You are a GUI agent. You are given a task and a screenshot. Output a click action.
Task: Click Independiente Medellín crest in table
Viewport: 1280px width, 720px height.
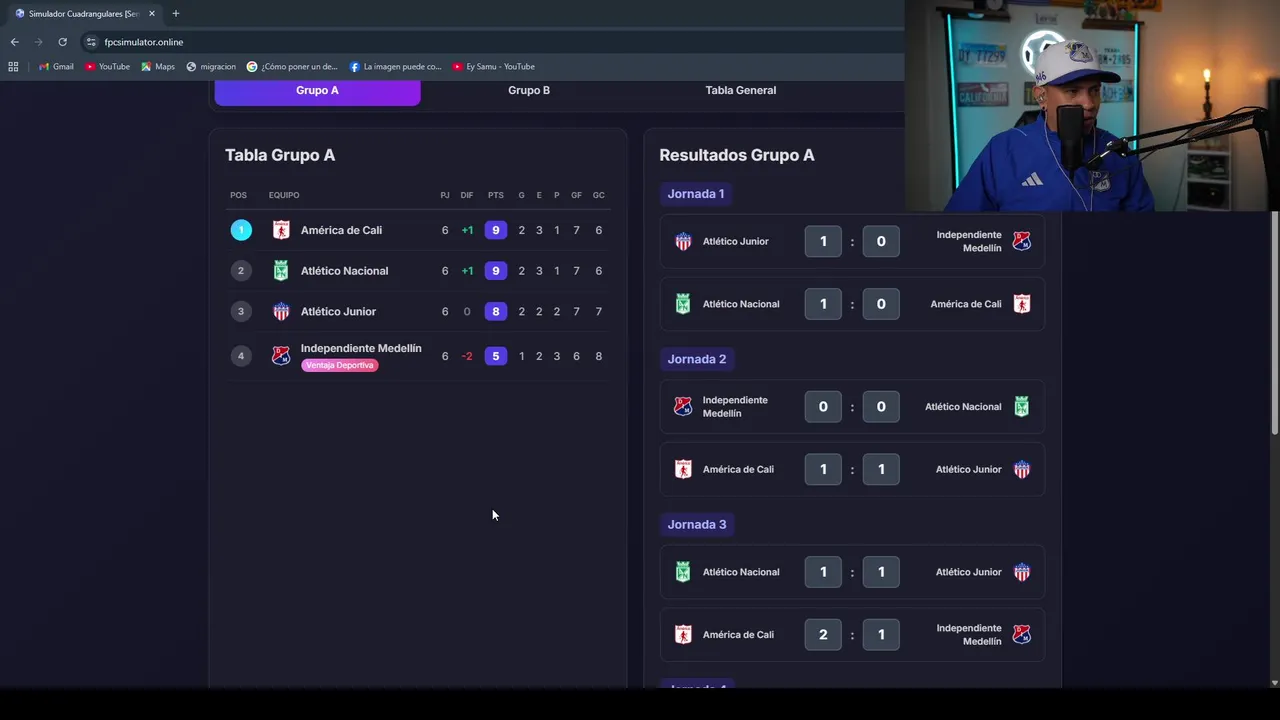pos(281,356)
